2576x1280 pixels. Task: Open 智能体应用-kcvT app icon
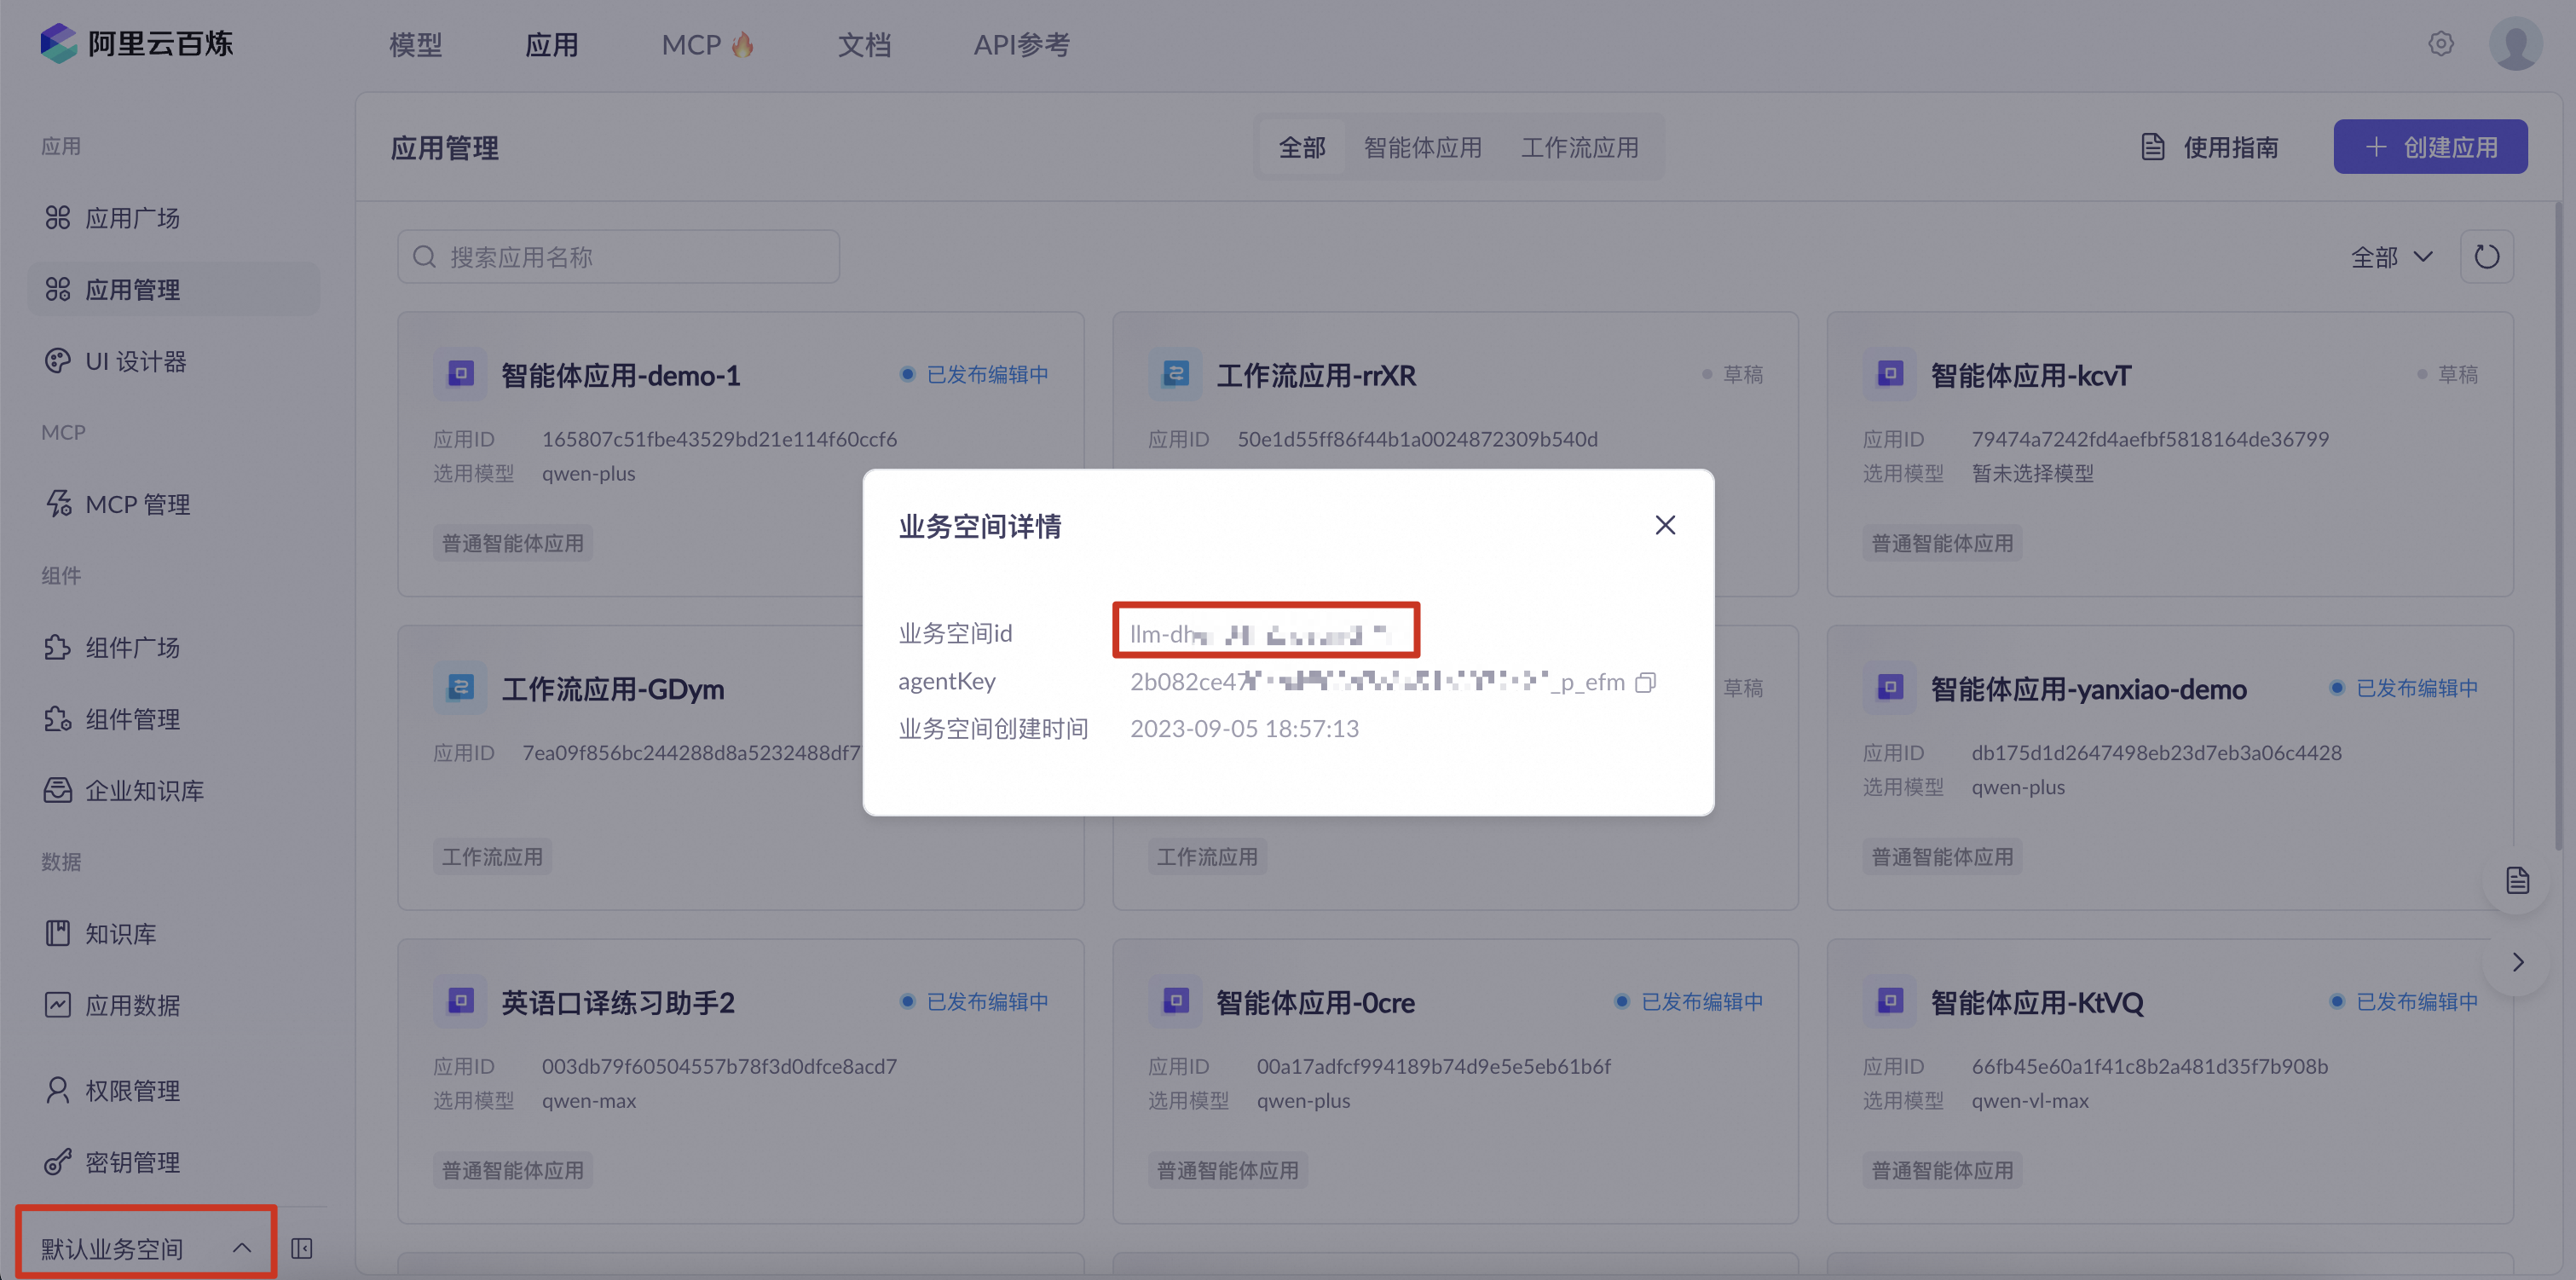click(1889, 374)
